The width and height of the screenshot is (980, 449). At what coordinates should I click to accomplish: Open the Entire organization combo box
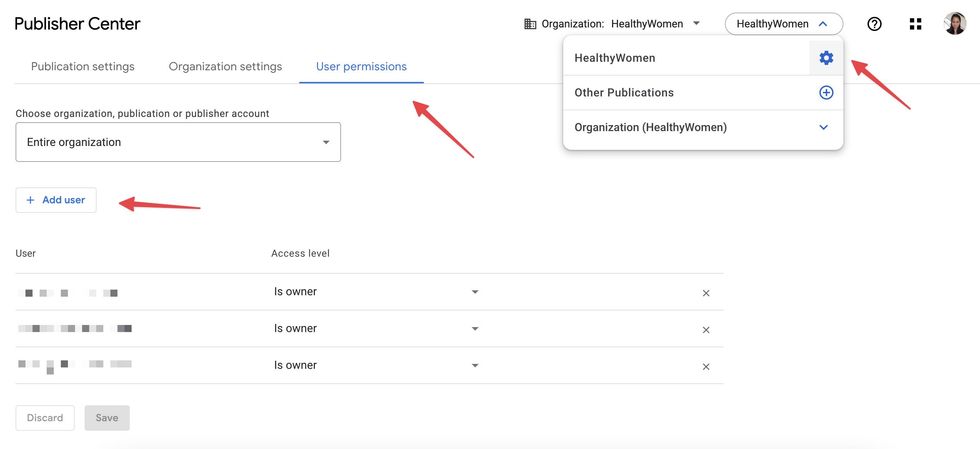pyautogui.click(x=178, y=142)
